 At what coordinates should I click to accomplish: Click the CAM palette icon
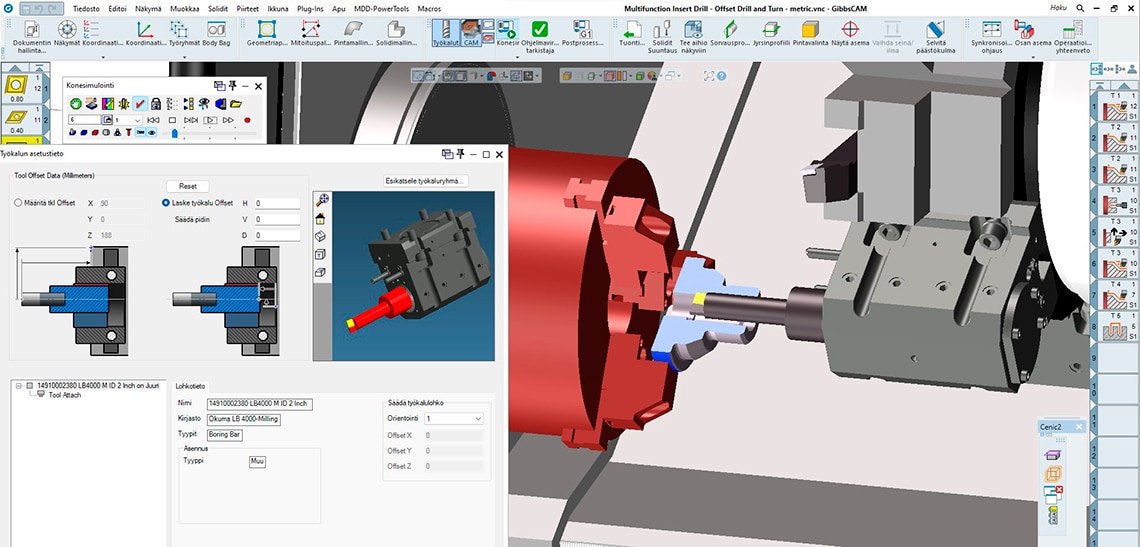coord(472,32)
